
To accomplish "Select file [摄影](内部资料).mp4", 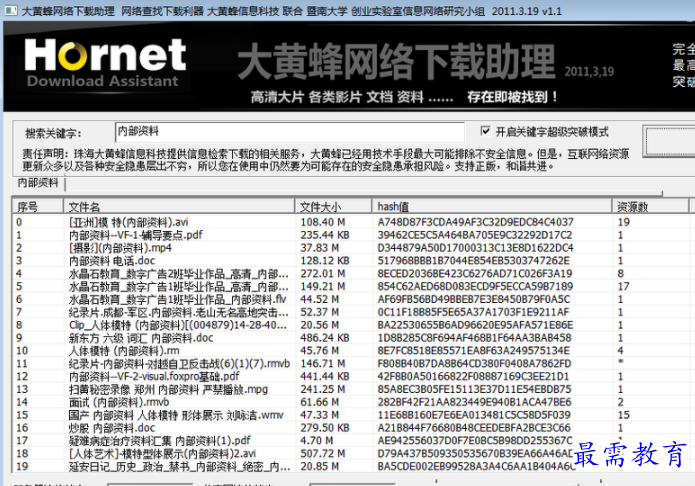I will coord(120,247).
